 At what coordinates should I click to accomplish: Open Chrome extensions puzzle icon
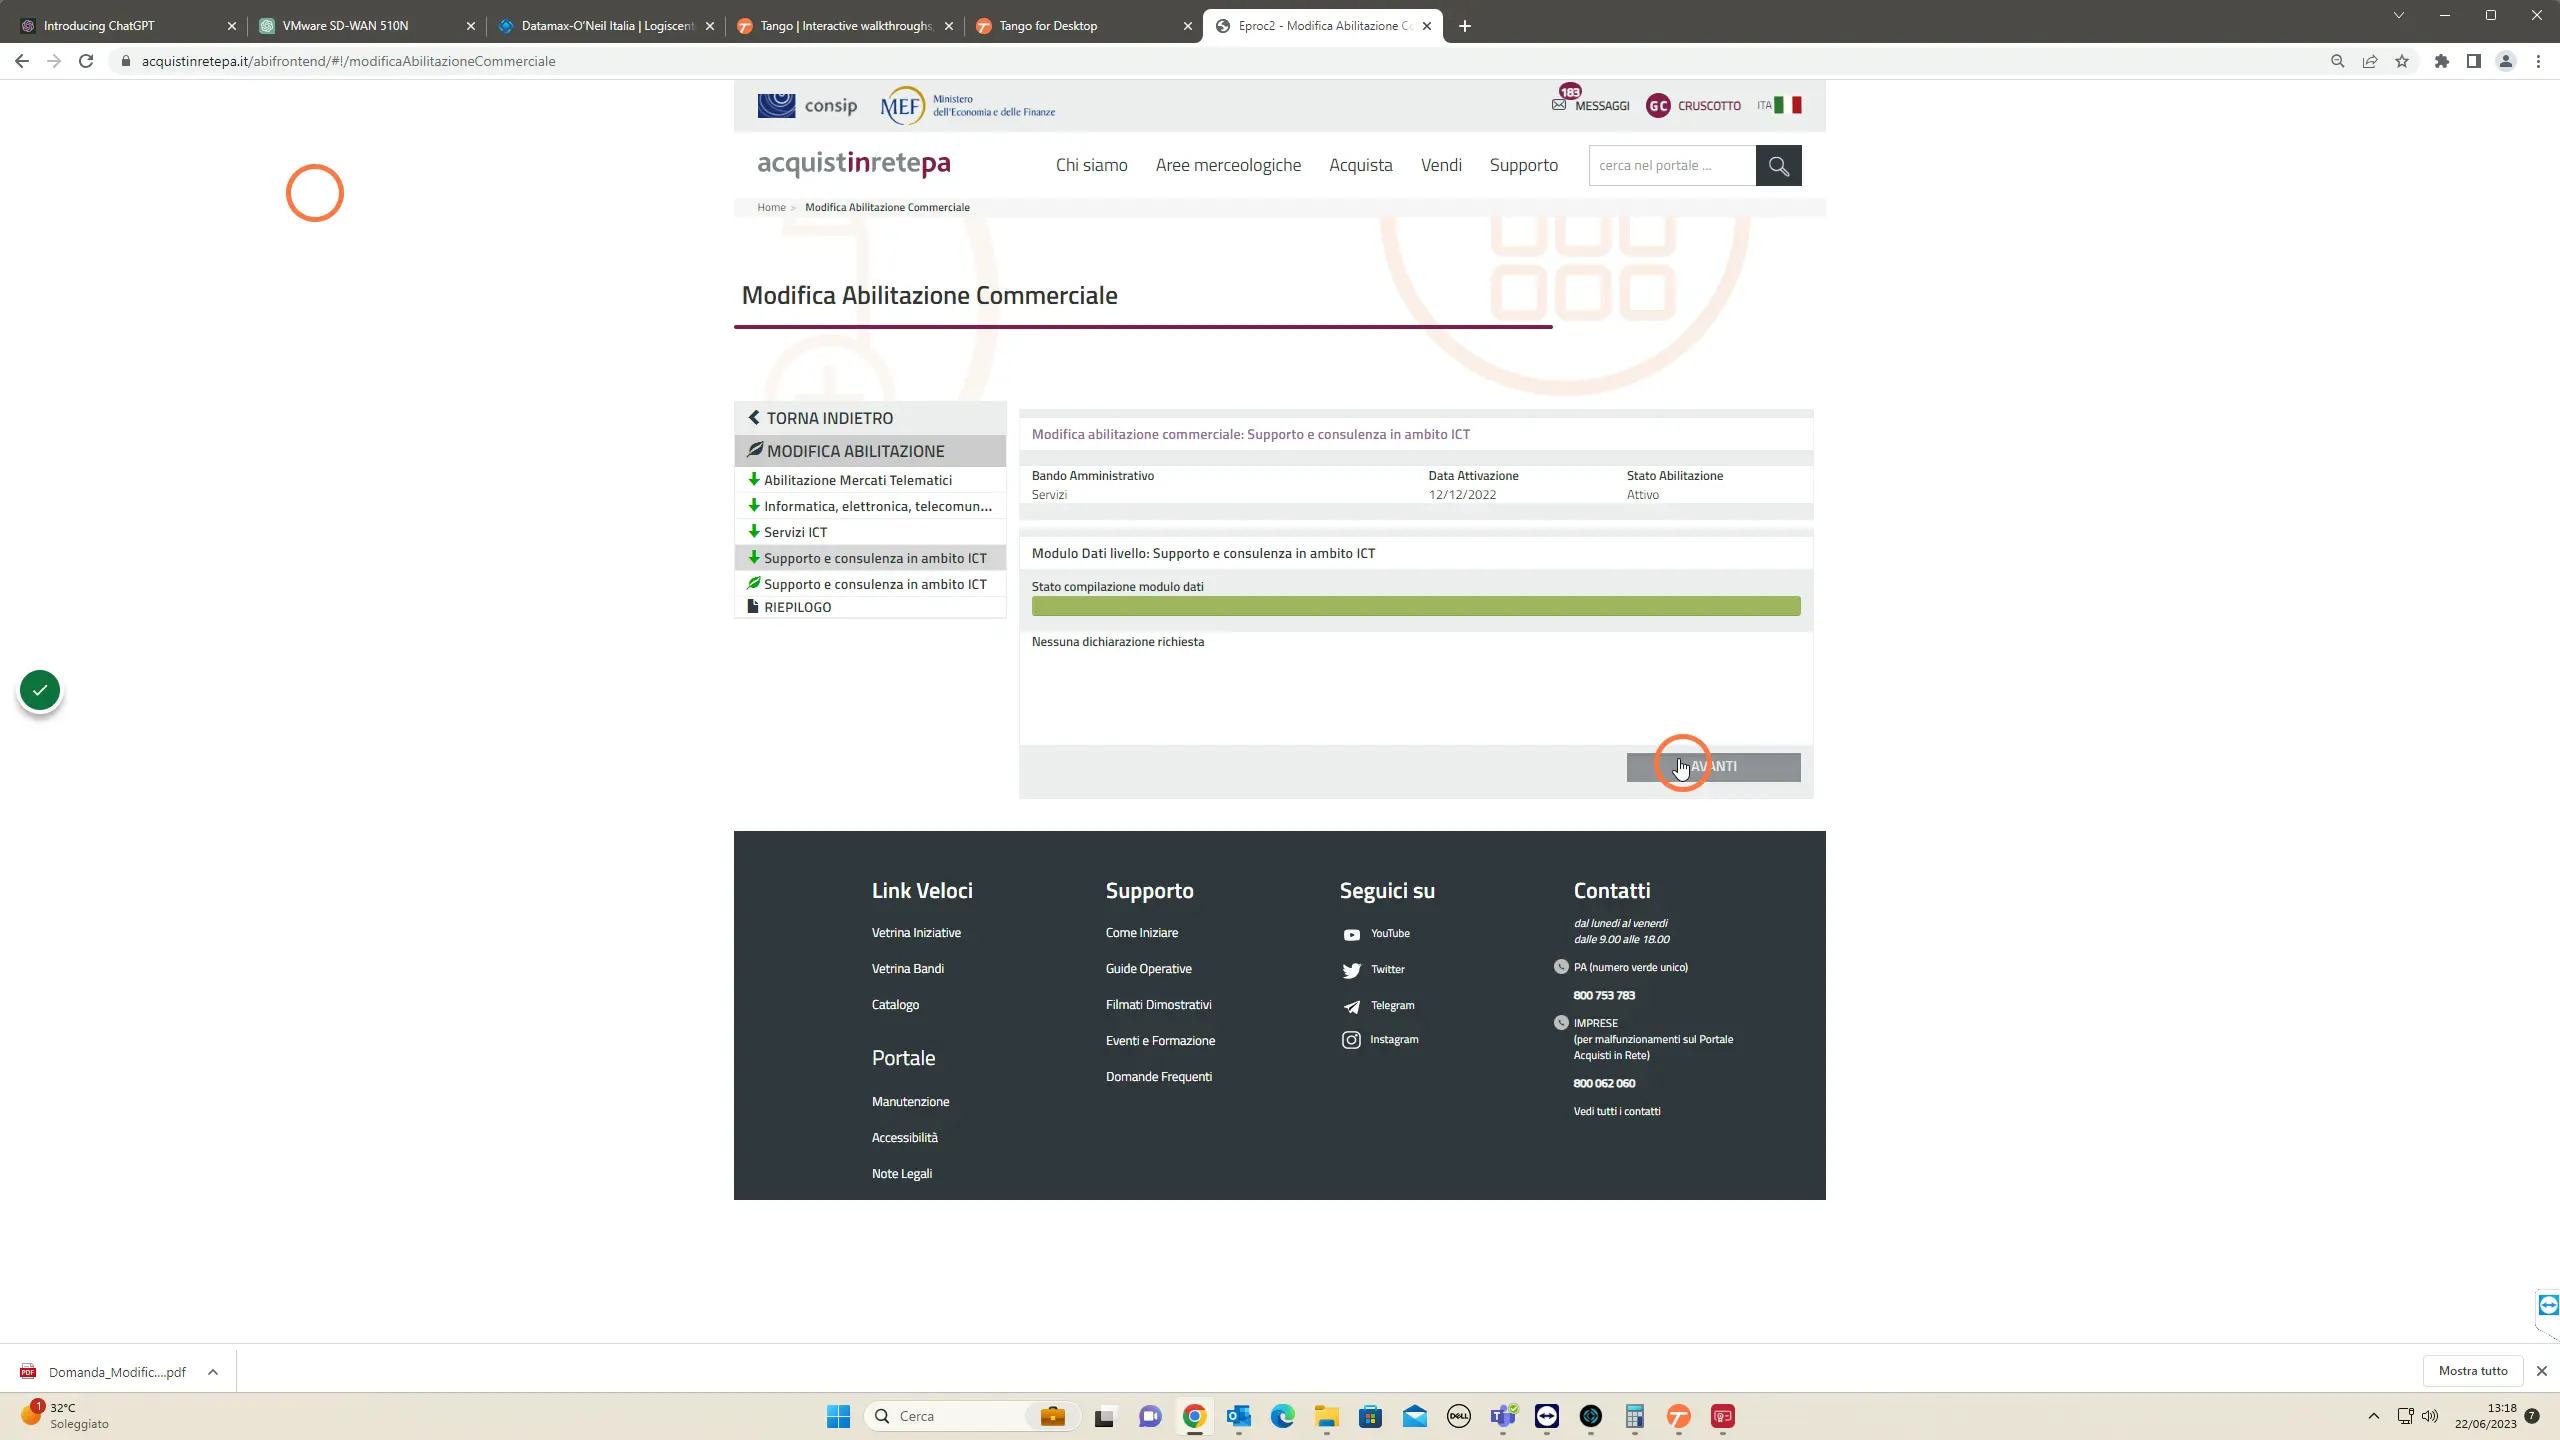[2442, 61]
